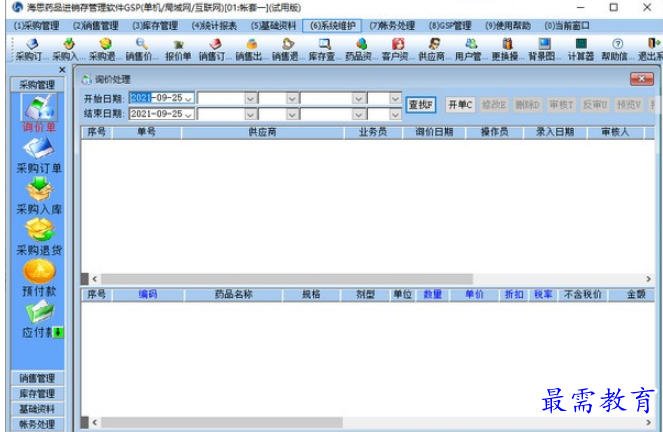The height and width of the screenshot is (432, 663).
Task: Click the 更换操作员 toolbar icon
Action: (507, 49)
